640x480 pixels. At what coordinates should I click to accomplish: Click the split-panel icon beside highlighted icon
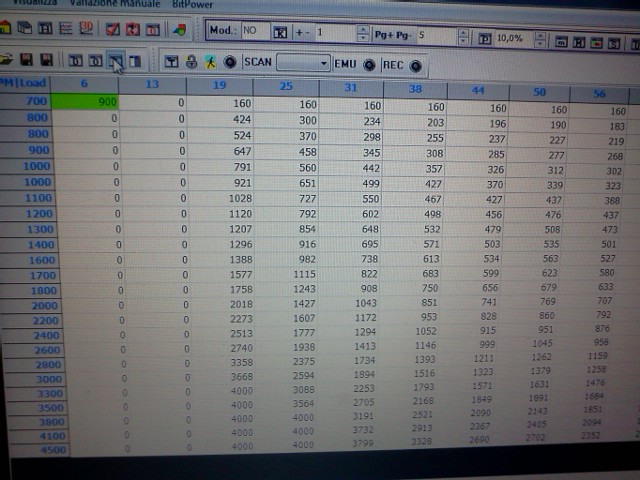(135, 62)
